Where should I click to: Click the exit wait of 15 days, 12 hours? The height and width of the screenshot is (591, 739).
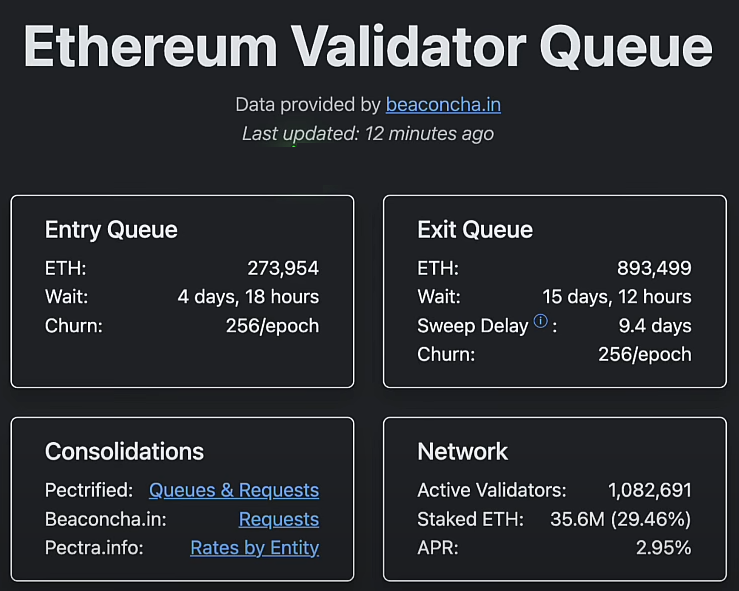click(x=616, y=297)
